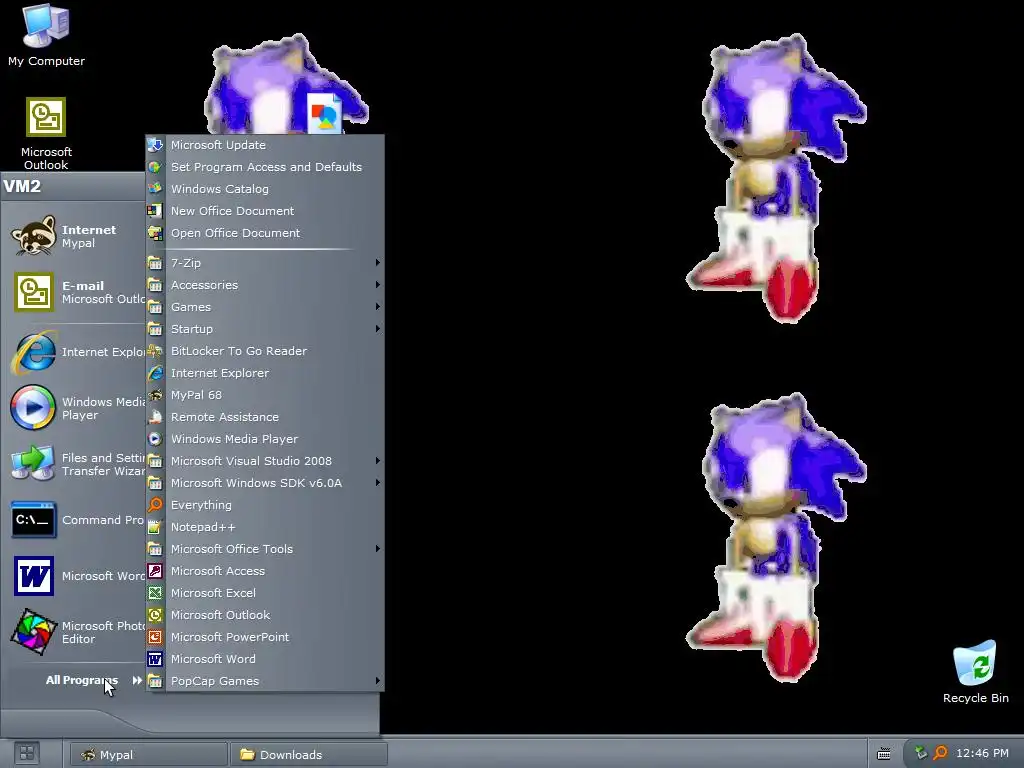
Task: Click the document file icon on desktop
Action: 325,114
